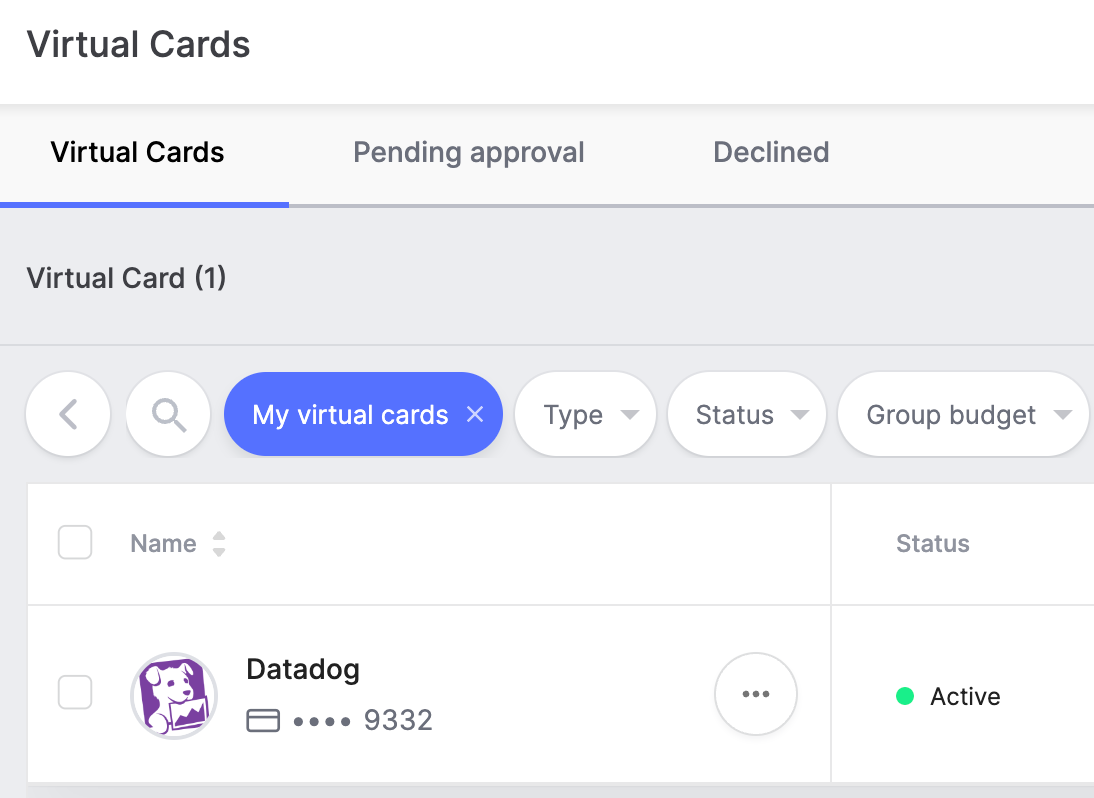Open the Status filter dropdown
Image resolution: width=1094 pixels, height=798 pixels.
[x=746, y=414]
